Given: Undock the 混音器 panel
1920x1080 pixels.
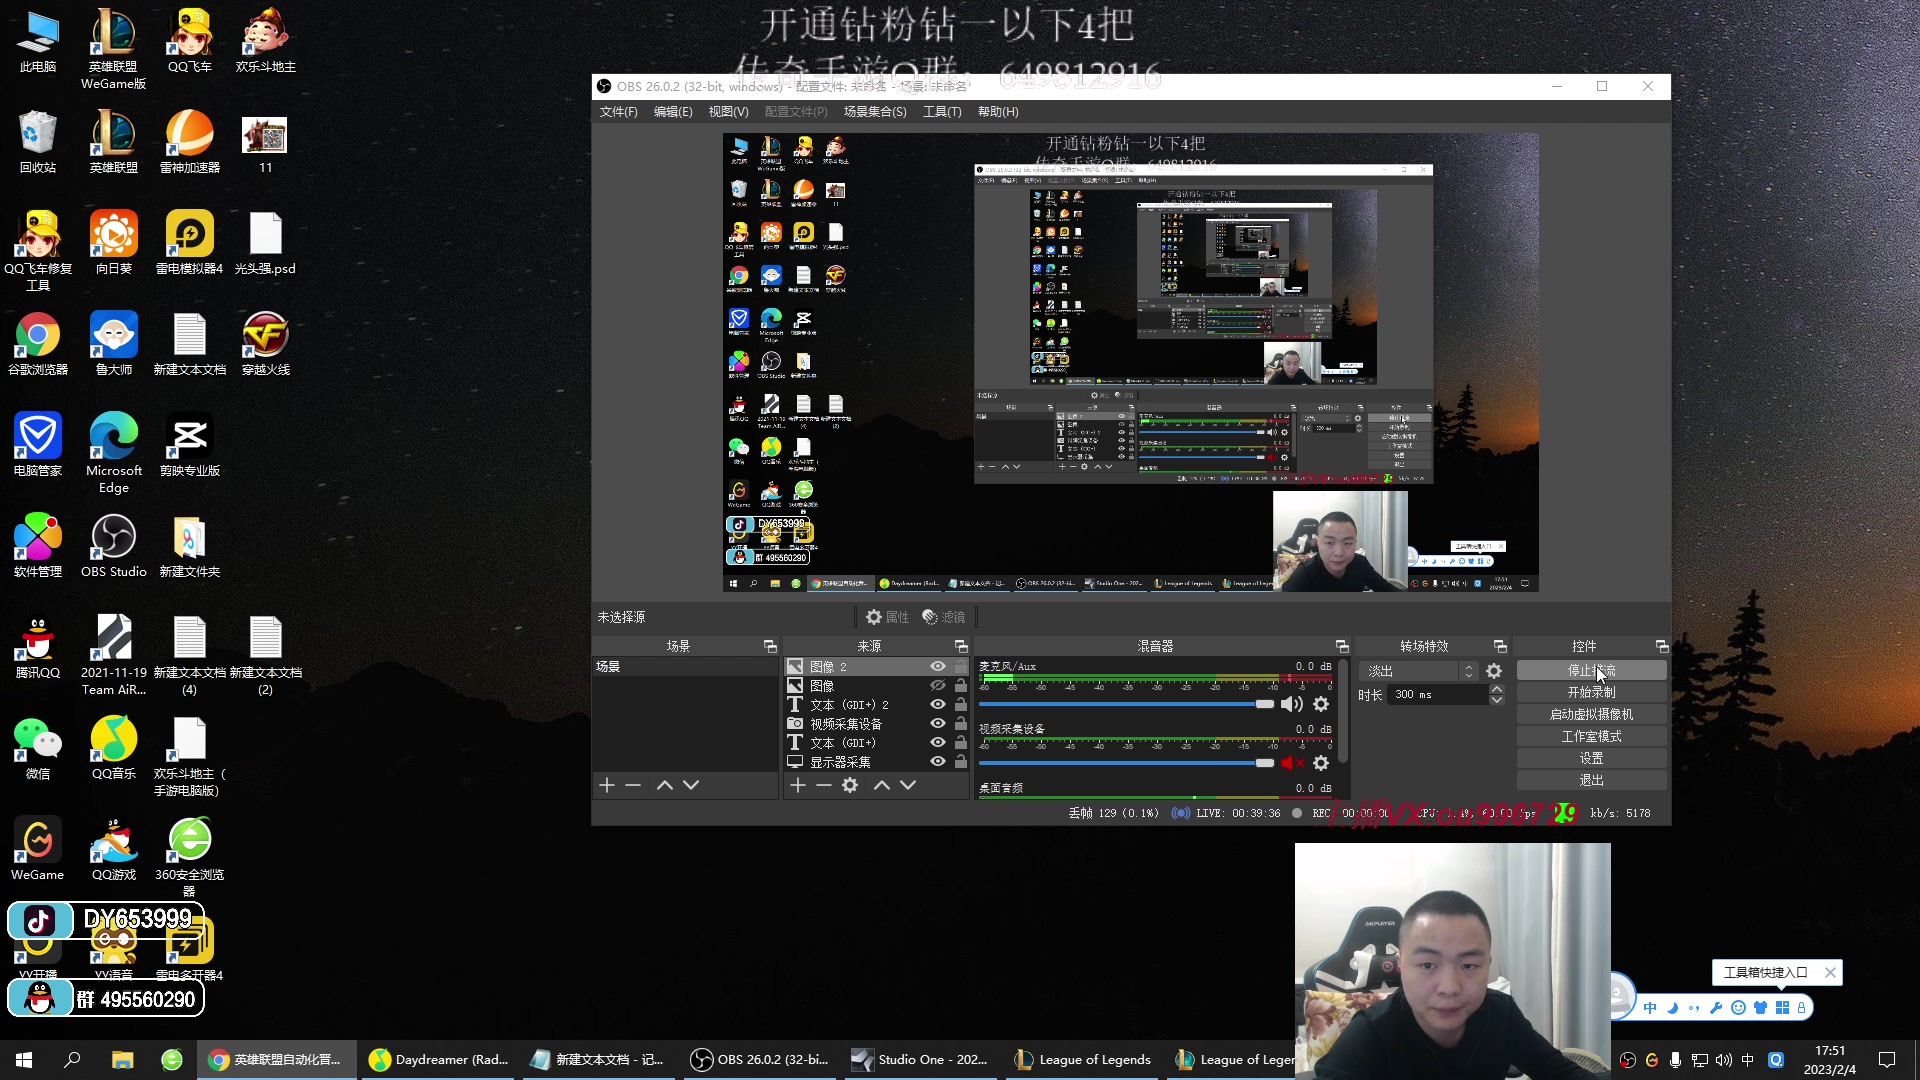Looking at the screenshot, I should click(1342, 646).
